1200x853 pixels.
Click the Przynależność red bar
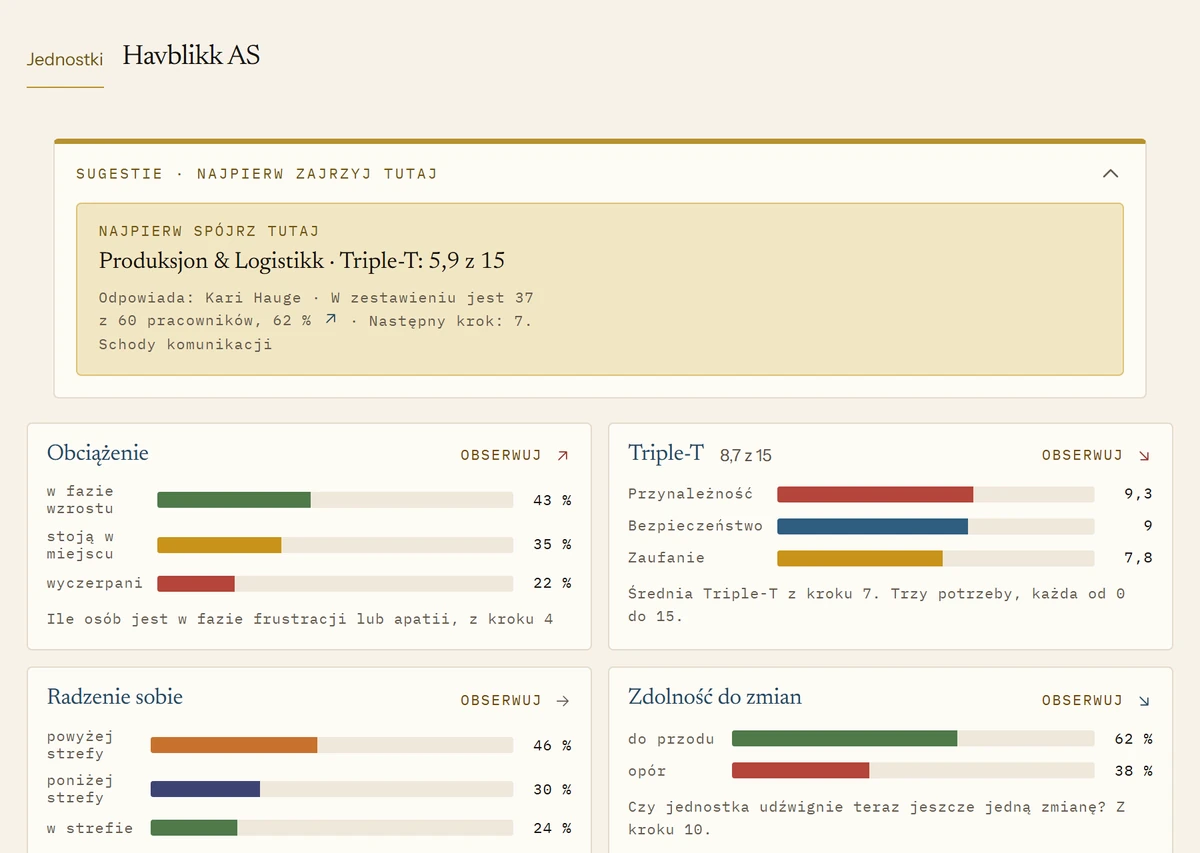(x=875, y=494)
